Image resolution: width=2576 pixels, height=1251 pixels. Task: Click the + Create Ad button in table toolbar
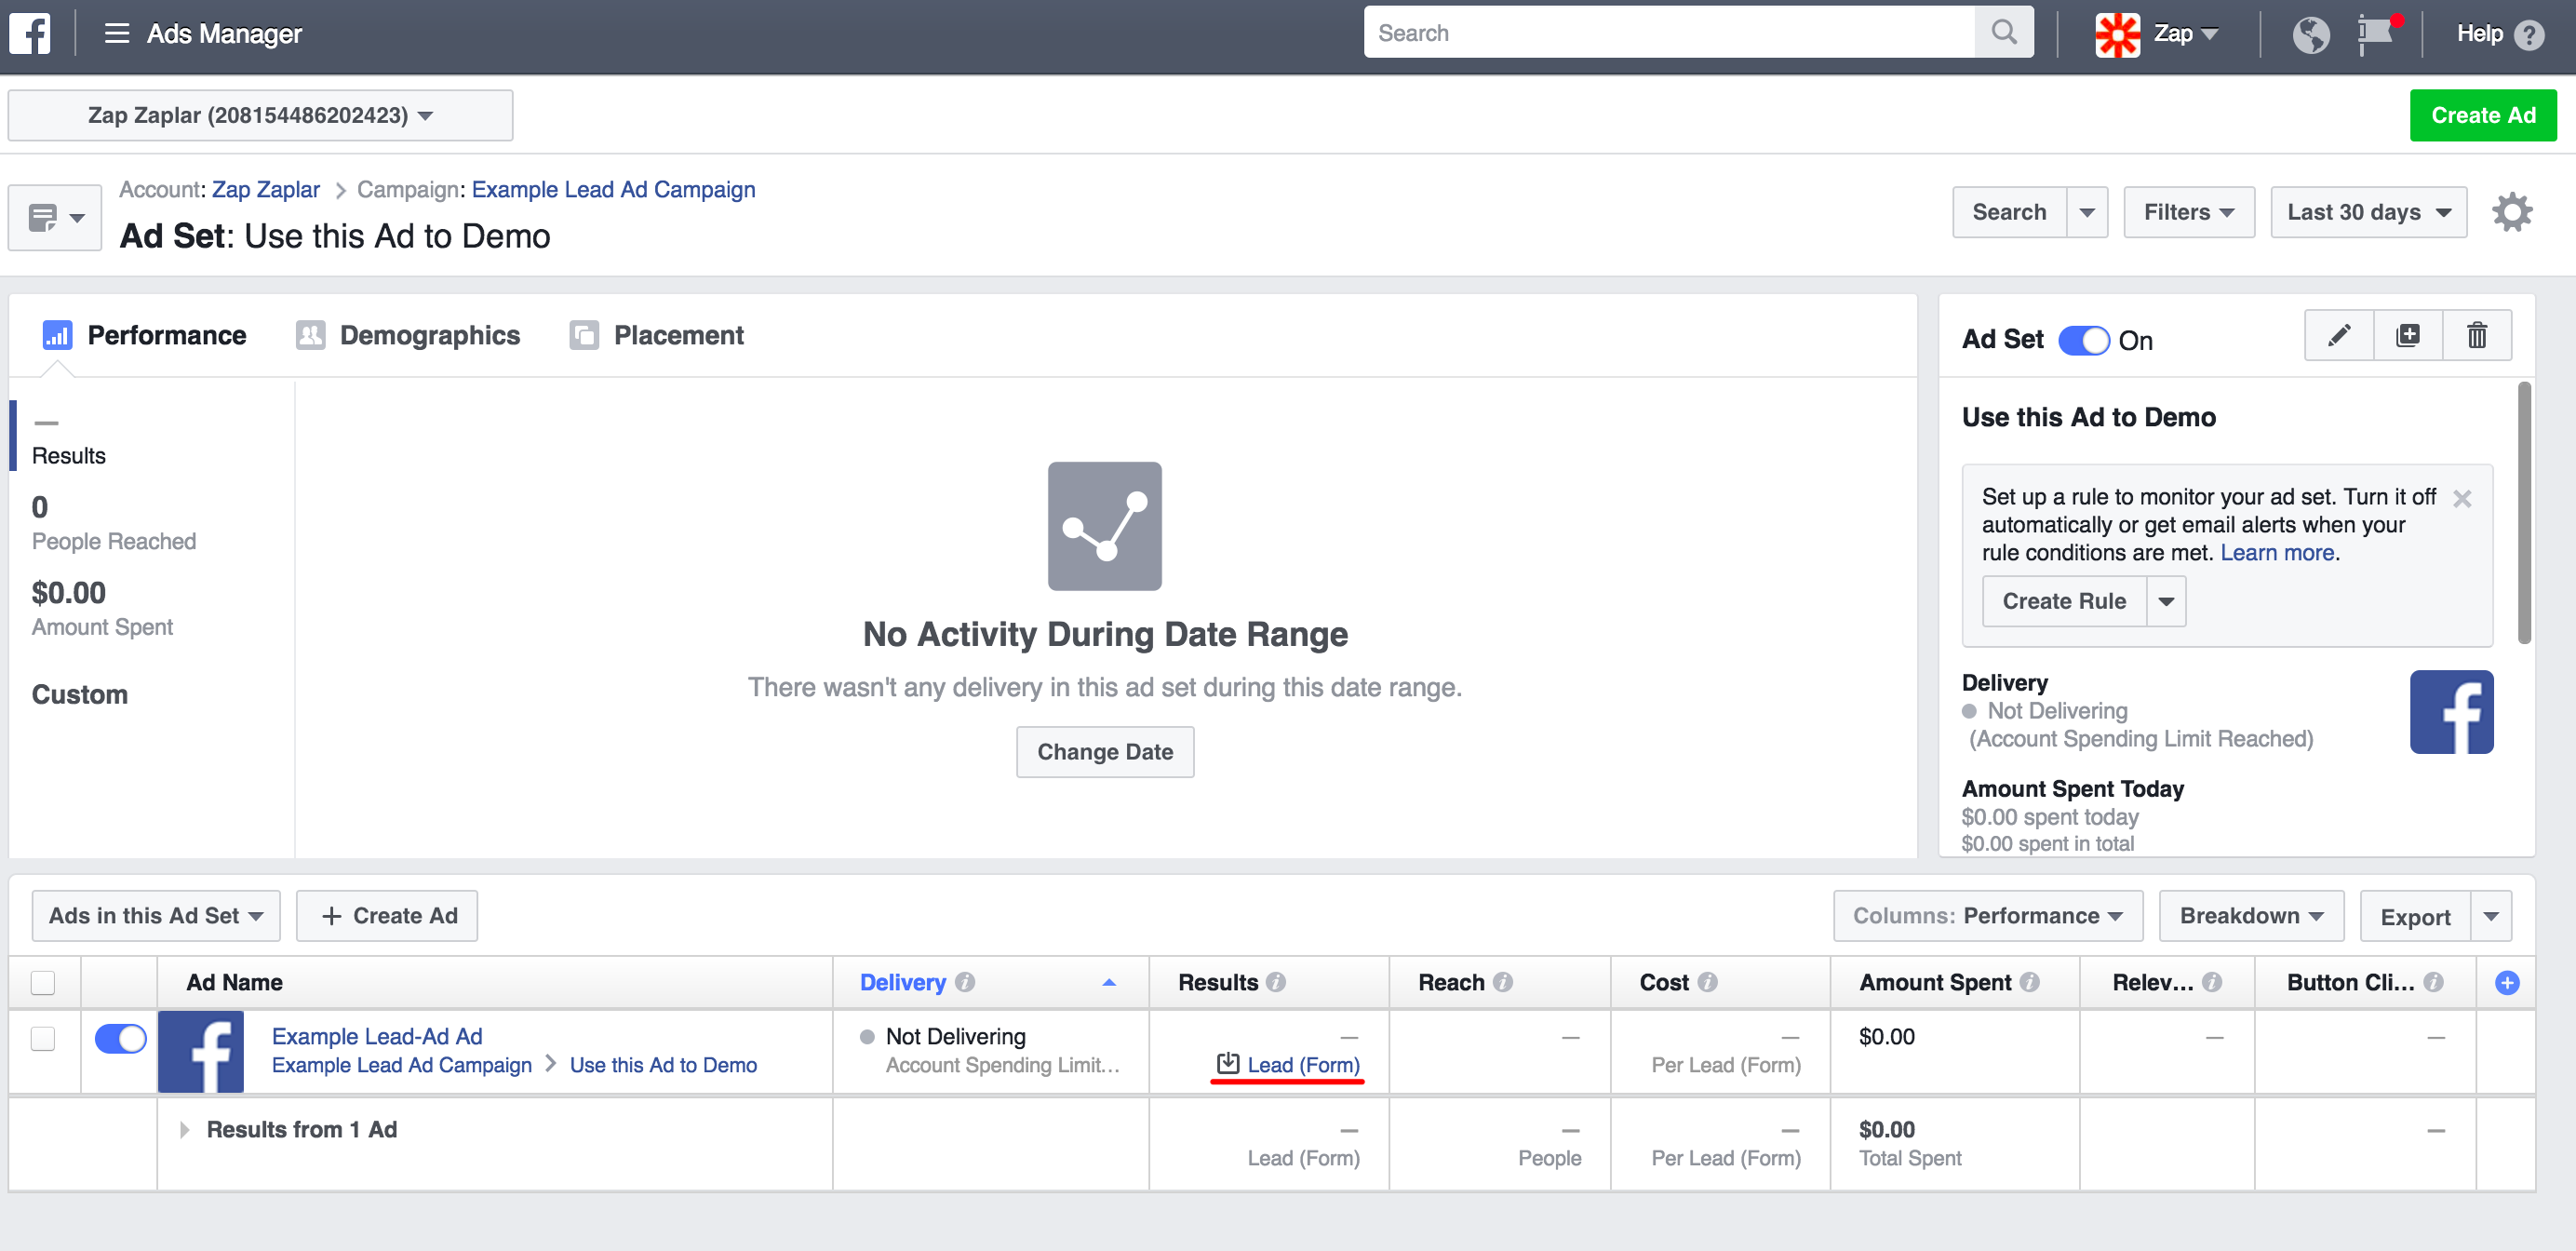click(387, 915)
